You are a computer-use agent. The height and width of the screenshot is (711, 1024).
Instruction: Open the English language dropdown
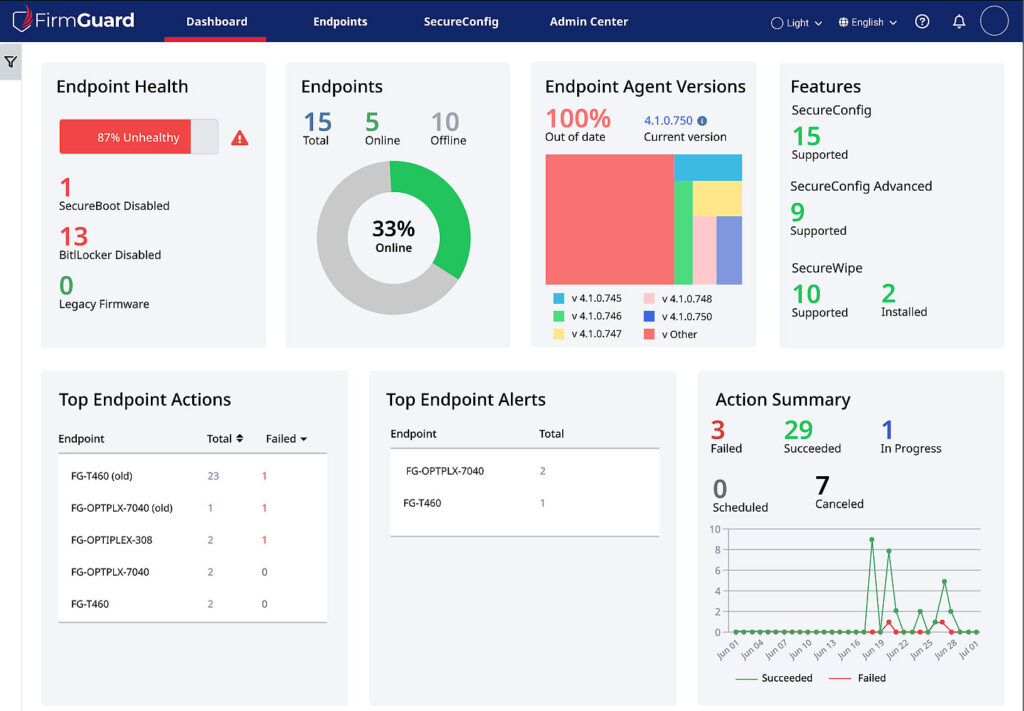point(866,21)
